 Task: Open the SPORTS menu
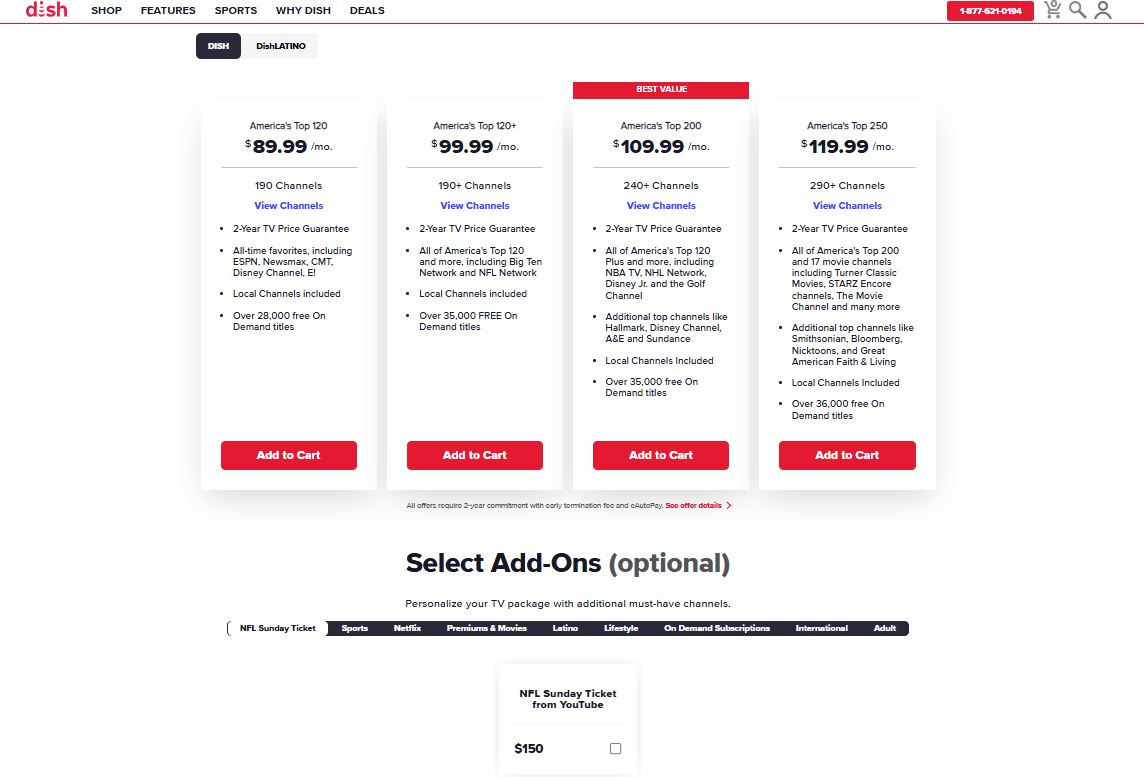(235, 10)
